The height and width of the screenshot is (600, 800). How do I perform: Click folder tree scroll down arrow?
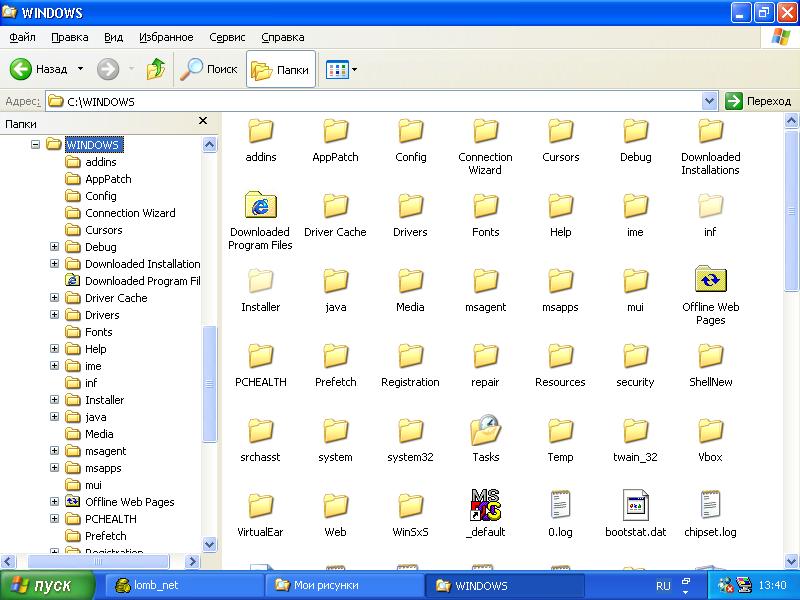pos(210,544)
